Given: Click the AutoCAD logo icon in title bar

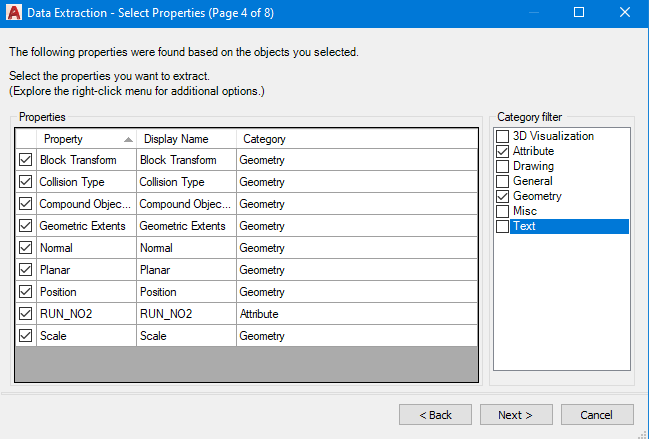Looking at the screenshot, I should pos(14,12).
